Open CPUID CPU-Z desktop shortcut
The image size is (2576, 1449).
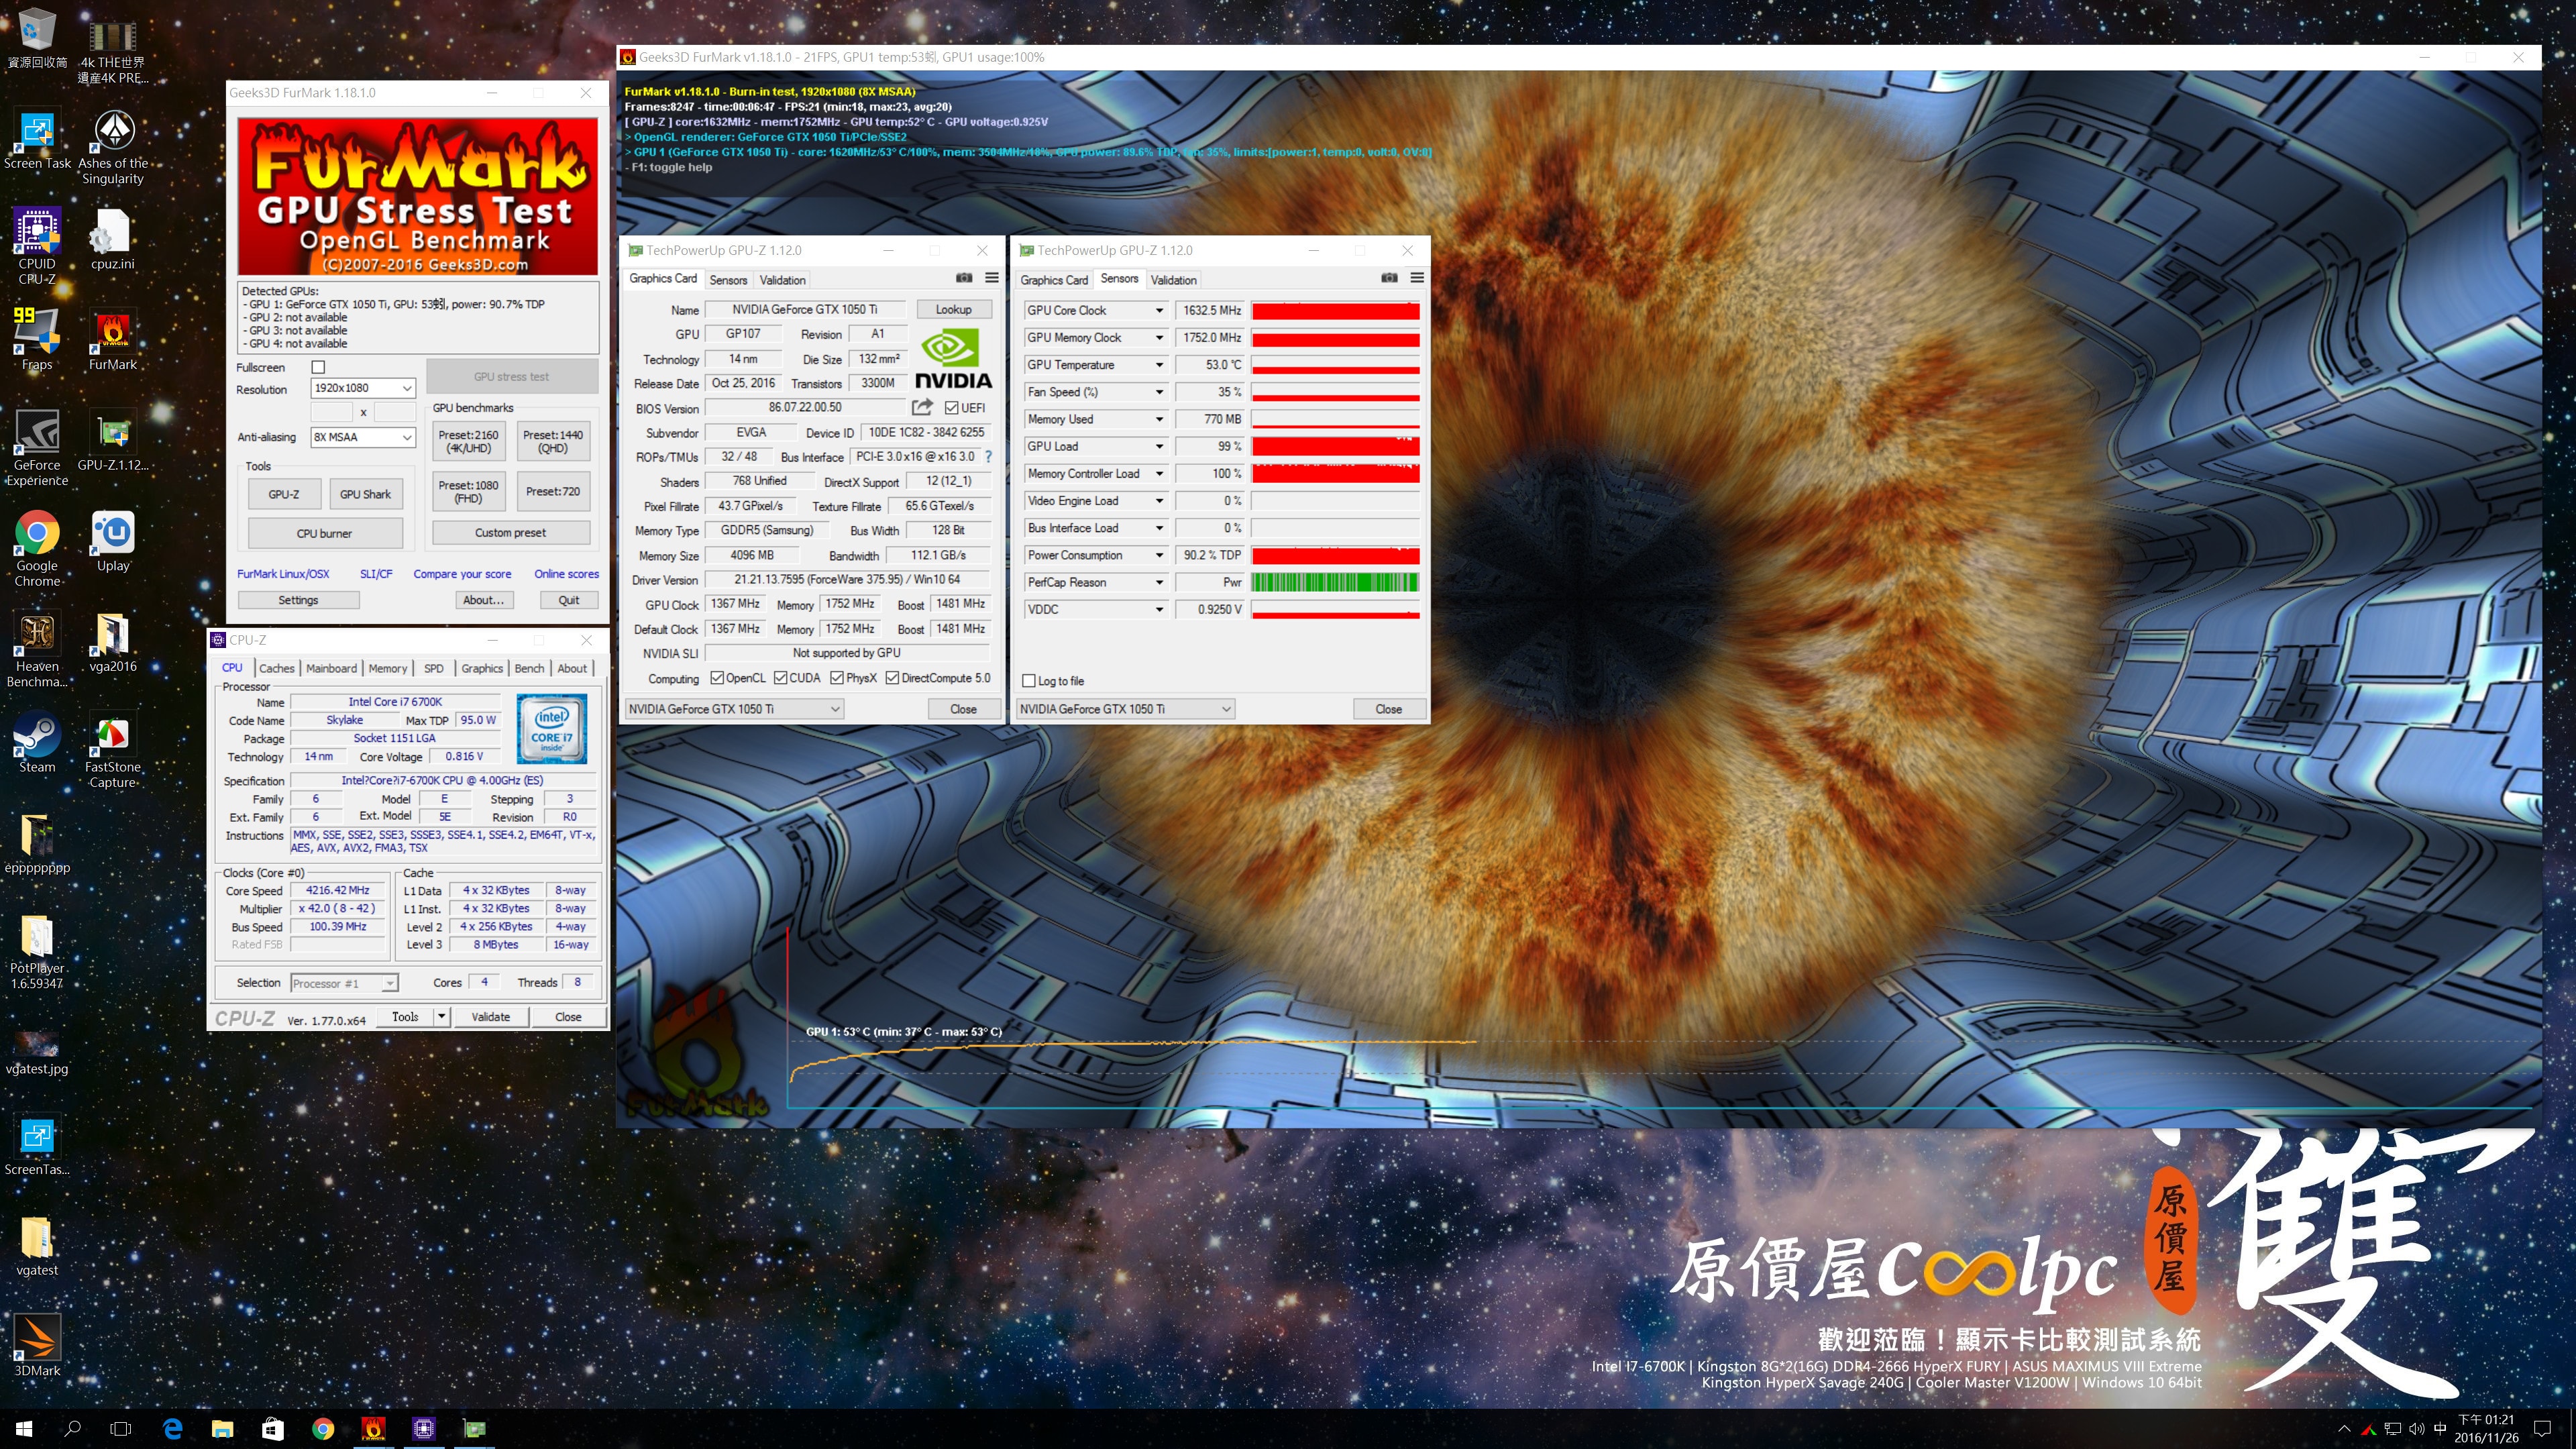click(x=37, y=245)
